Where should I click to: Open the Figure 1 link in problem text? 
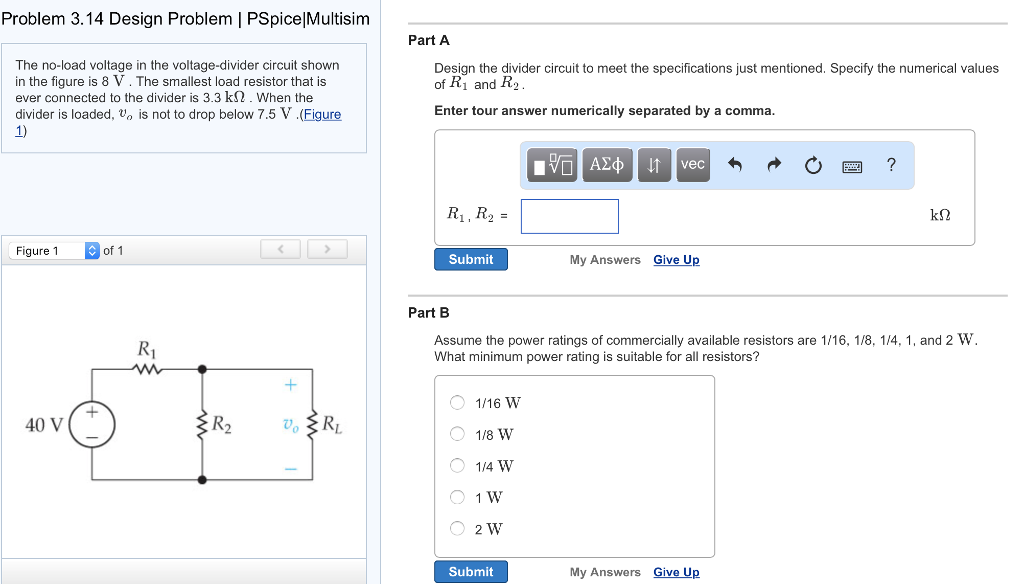[x=321, y=114]
